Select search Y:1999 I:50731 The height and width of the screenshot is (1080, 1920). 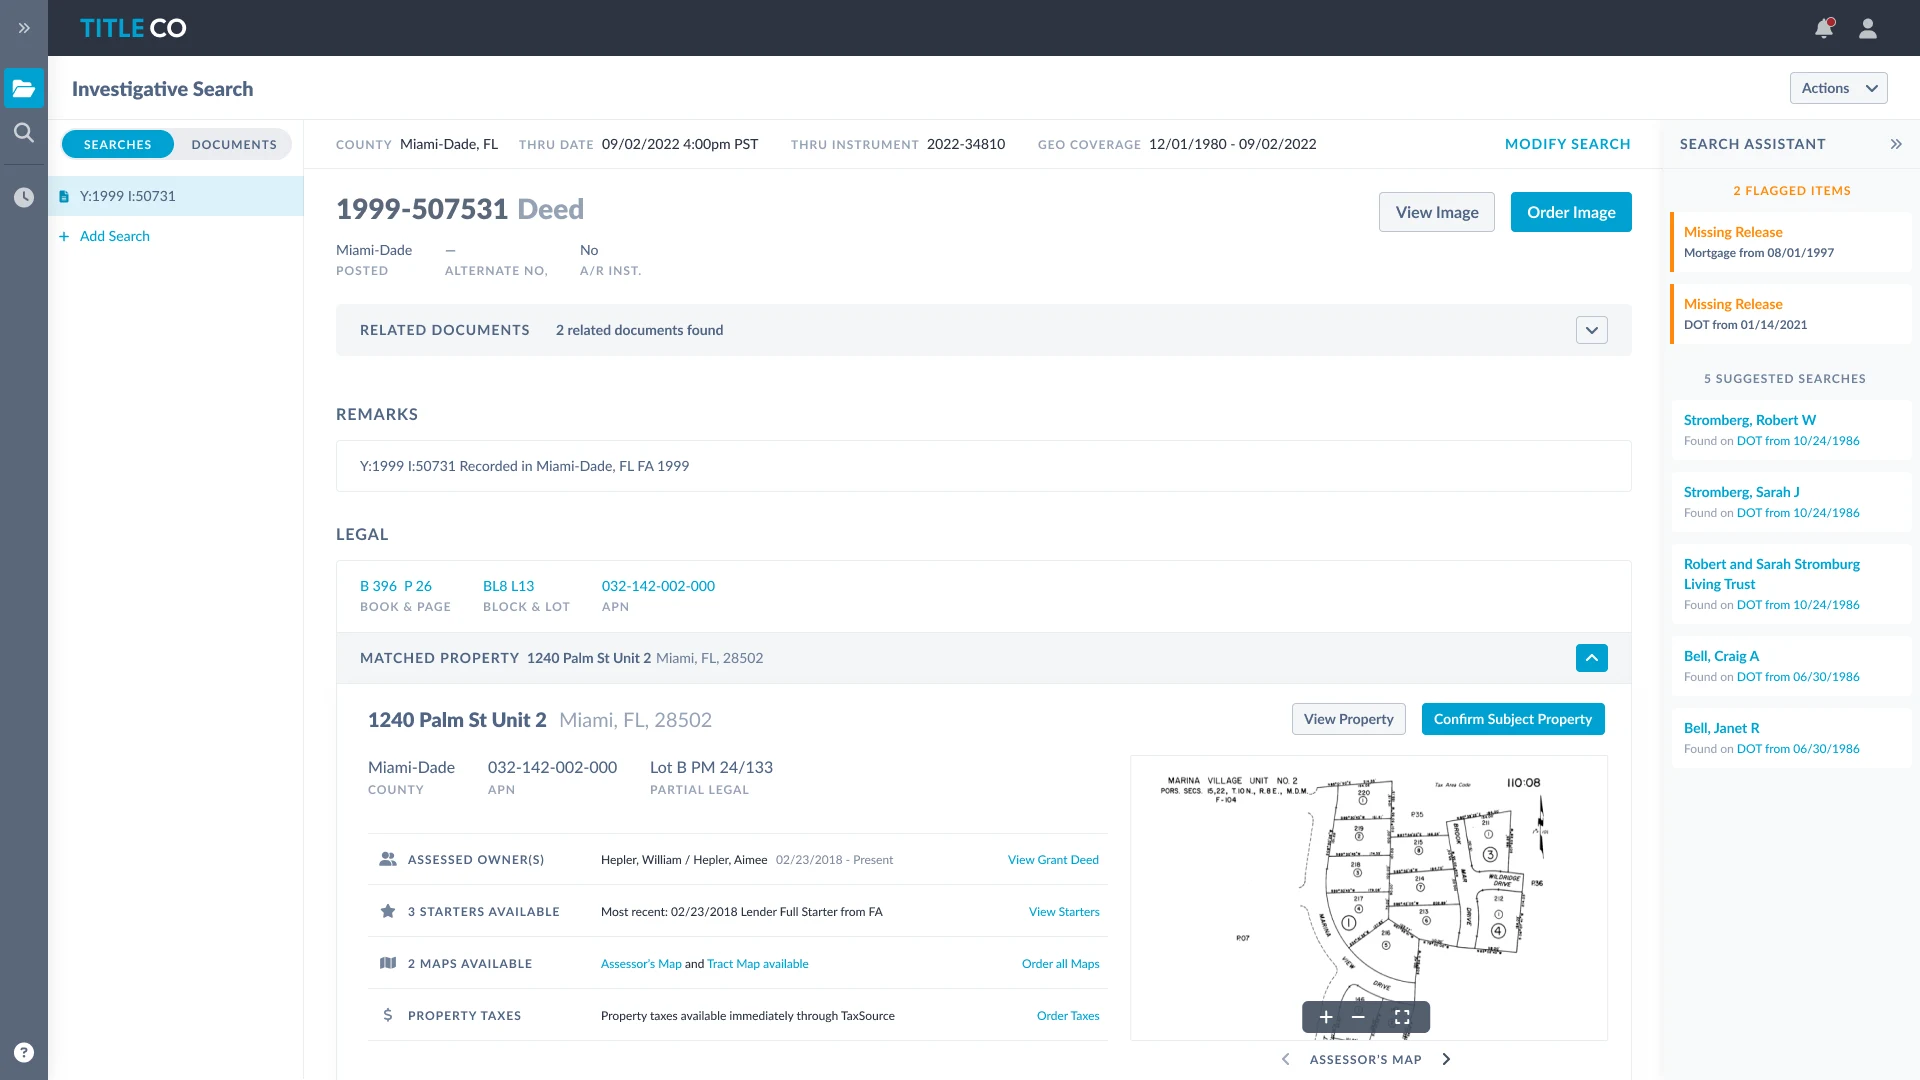coord(176,196)
